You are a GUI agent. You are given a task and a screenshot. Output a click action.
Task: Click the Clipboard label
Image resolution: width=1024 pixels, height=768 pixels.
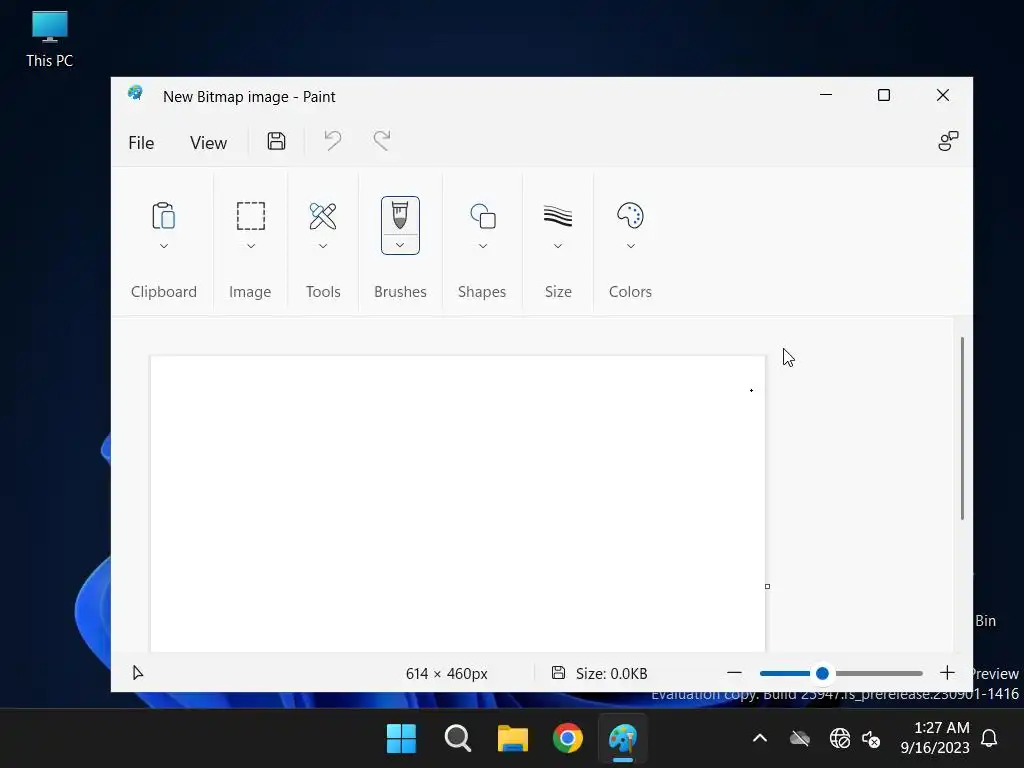(164, 291)
